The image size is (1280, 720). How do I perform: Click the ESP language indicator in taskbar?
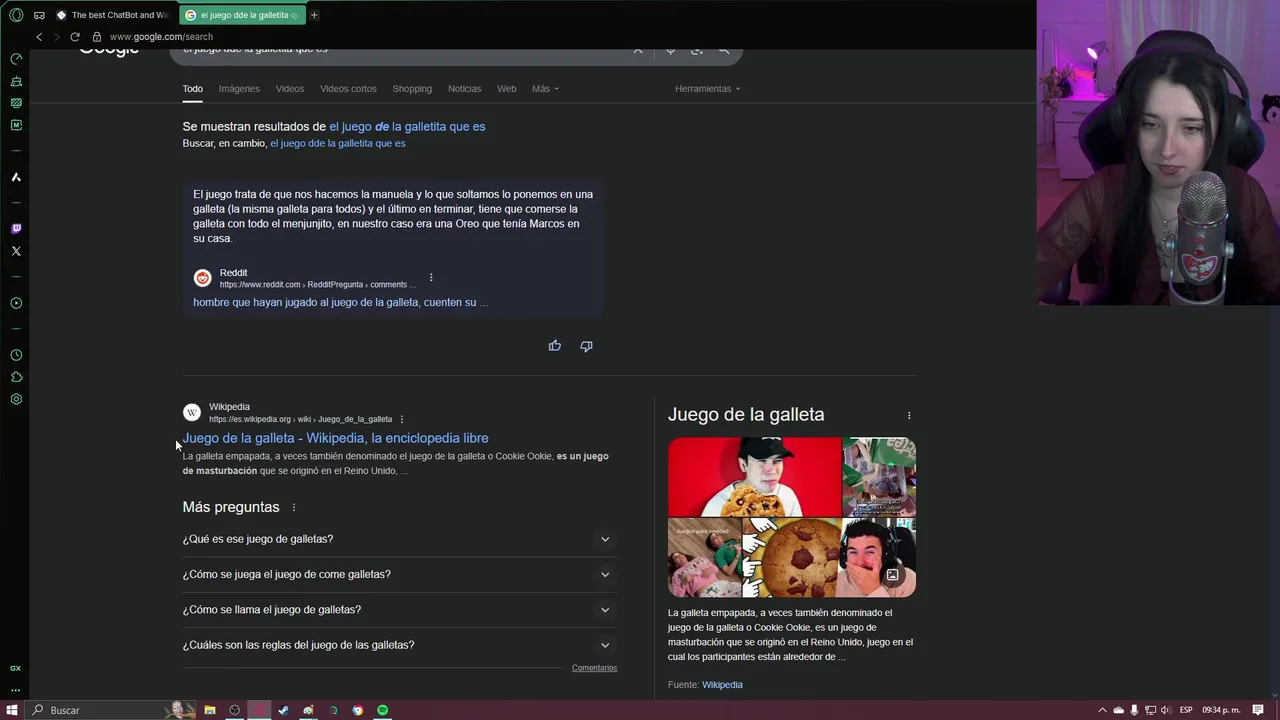click(1185, 710)
